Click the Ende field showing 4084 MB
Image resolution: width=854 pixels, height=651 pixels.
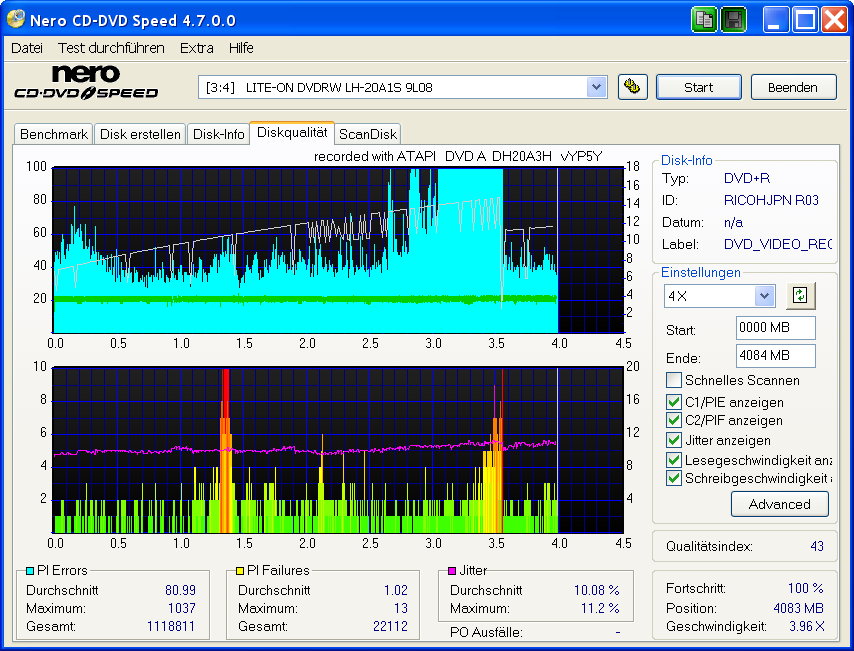click(x=775, y=357)
